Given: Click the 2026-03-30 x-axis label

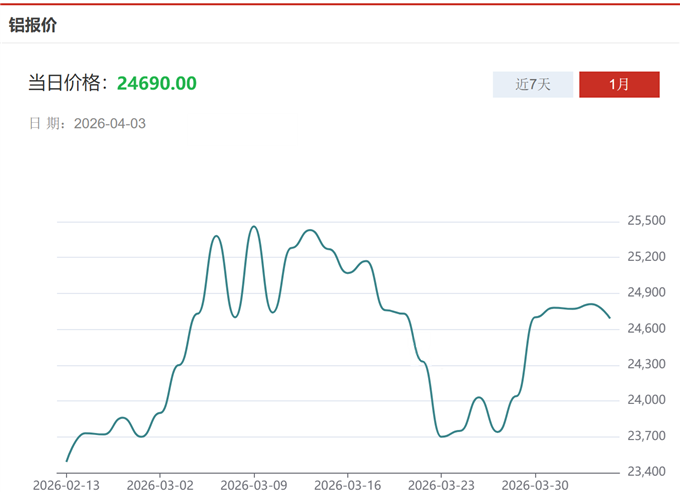Looking at the screenshot, I should pyautogui.click(x=535, y=484).
